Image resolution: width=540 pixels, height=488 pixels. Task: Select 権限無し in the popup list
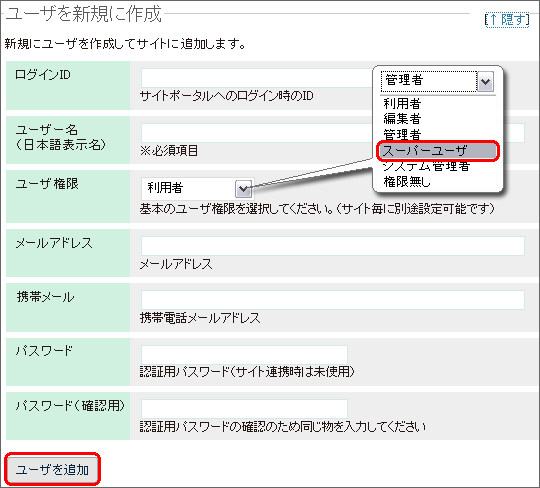click(407, 181)
